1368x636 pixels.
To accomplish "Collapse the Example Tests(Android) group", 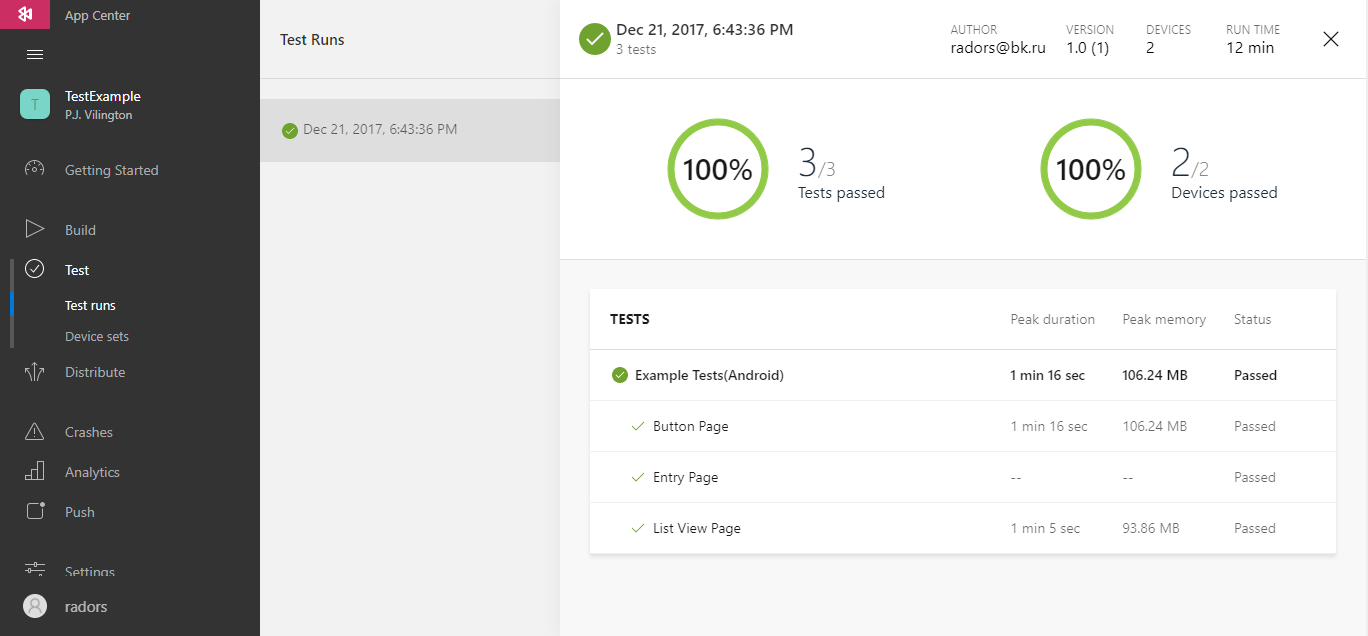I will (709, 376).
